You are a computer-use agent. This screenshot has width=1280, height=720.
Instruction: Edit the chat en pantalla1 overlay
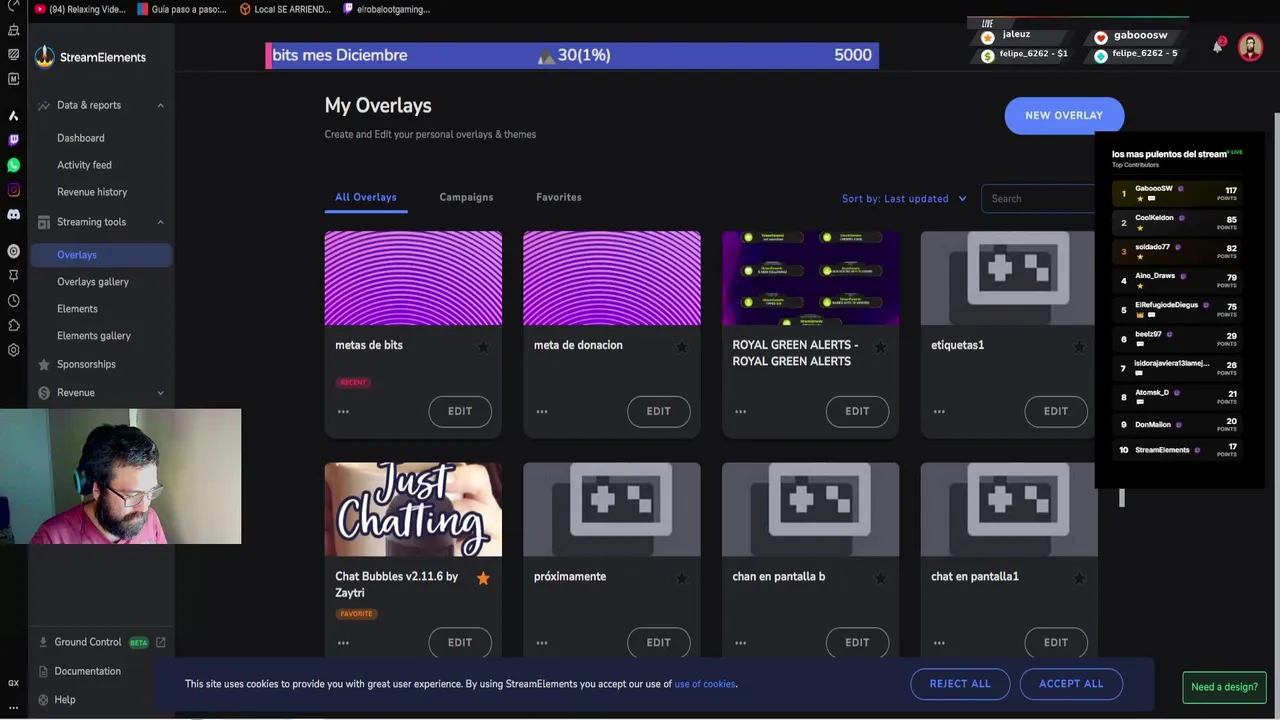tap(1056, 643)
